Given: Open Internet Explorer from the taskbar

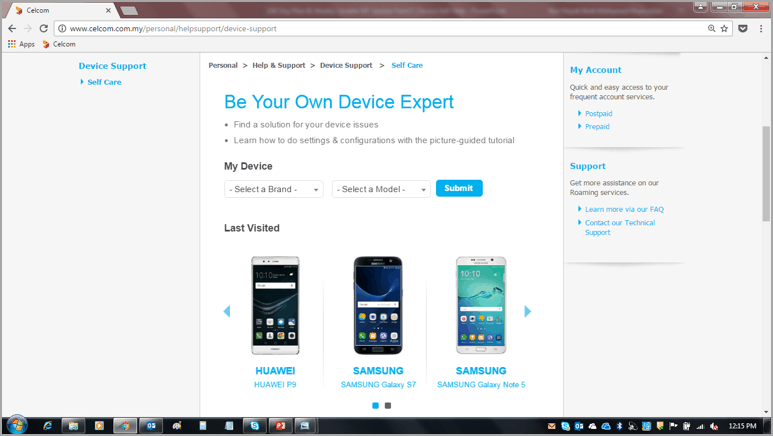Looking at the screenshot, I should point(47,426).
